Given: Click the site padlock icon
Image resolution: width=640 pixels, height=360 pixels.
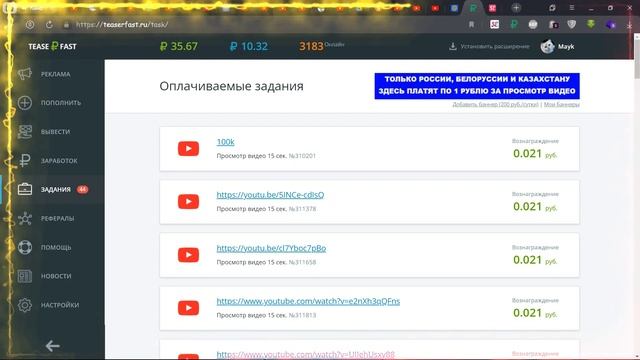Looking at the screenshot, I should (x=66, y=25).
